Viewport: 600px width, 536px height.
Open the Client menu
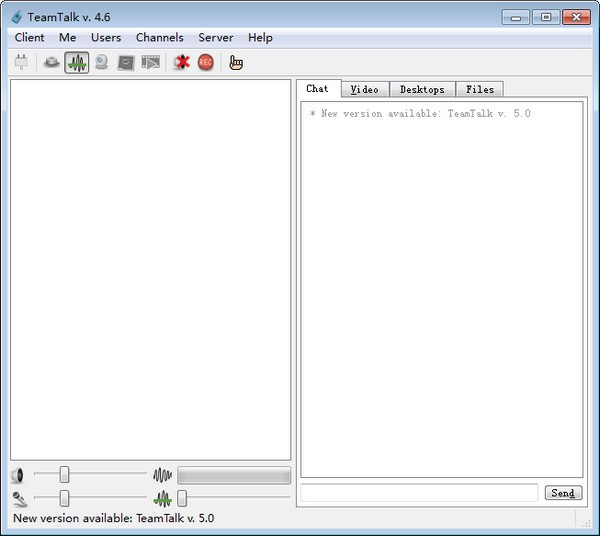click(x=29, y=37)
